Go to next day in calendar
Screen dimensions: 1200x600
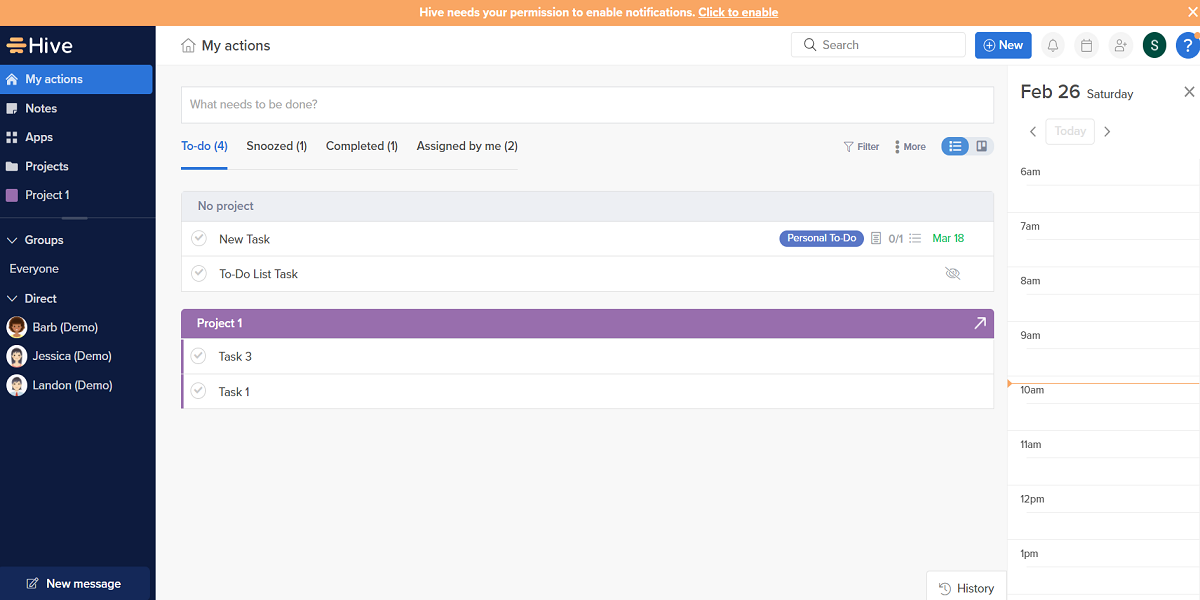click(x=1107, y=131)
